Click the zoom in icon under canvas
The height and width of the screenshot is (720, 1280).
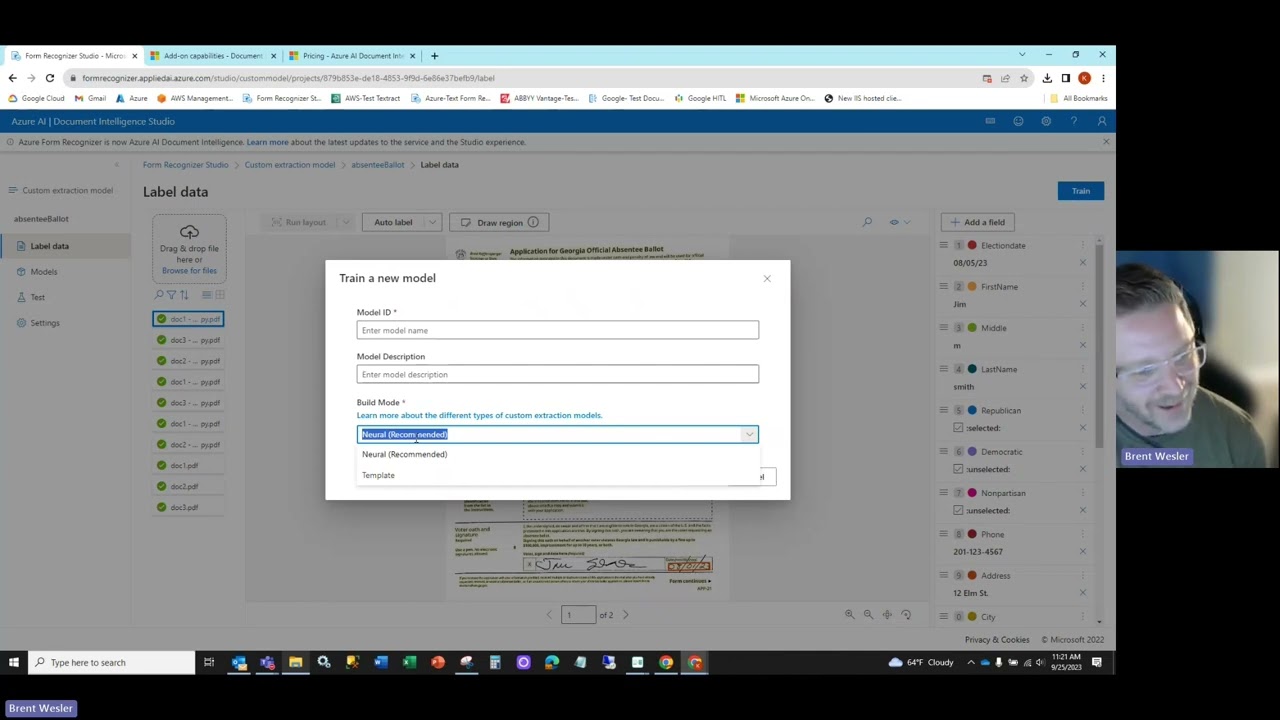tap(849, 615)
